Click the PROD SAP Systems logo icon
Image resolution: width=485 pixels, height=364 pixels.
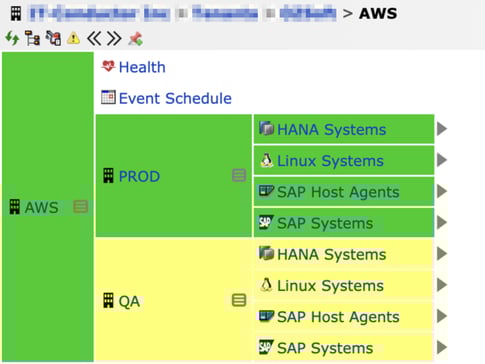point(266,222)
